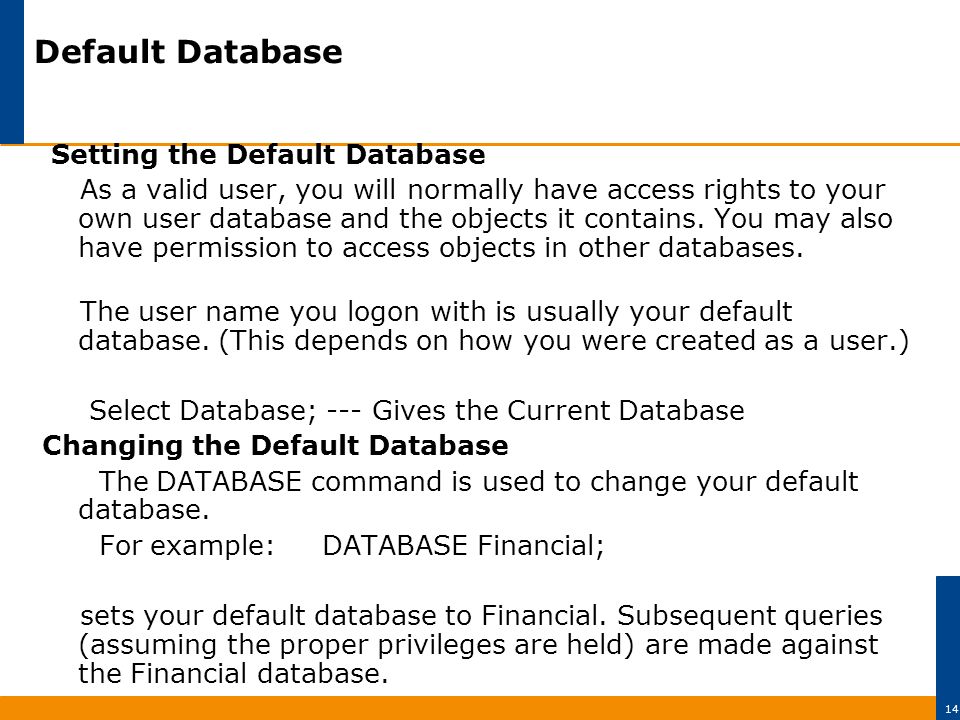Click the paragraph starting 'sets your default database'
Viewport: 960px width, 720px height.
tap(481, 645)
